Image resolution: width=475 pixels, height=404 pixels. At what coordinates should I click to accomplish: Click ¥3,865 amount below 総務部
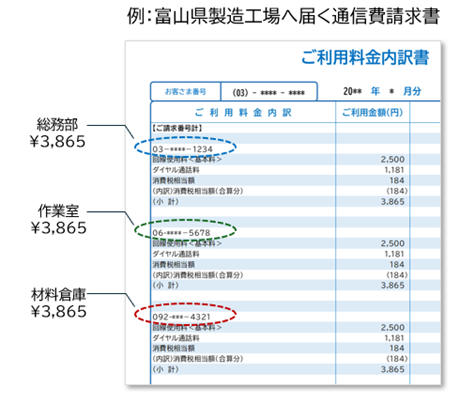(x=58, y=142)
